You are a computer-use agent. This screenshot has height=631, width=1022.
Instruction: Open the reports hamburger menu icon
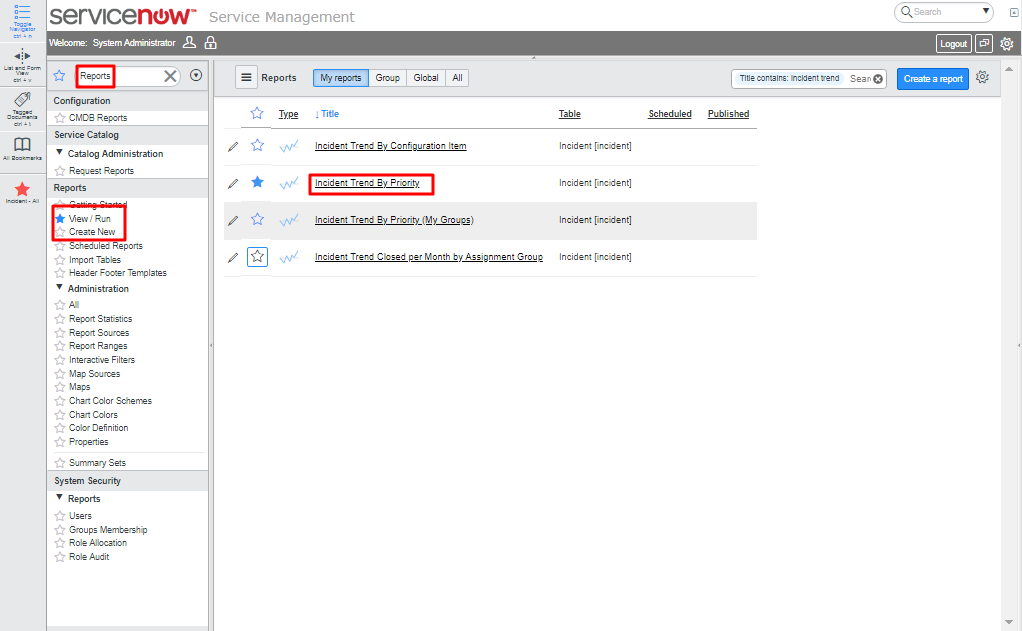[x=246, y=78]
